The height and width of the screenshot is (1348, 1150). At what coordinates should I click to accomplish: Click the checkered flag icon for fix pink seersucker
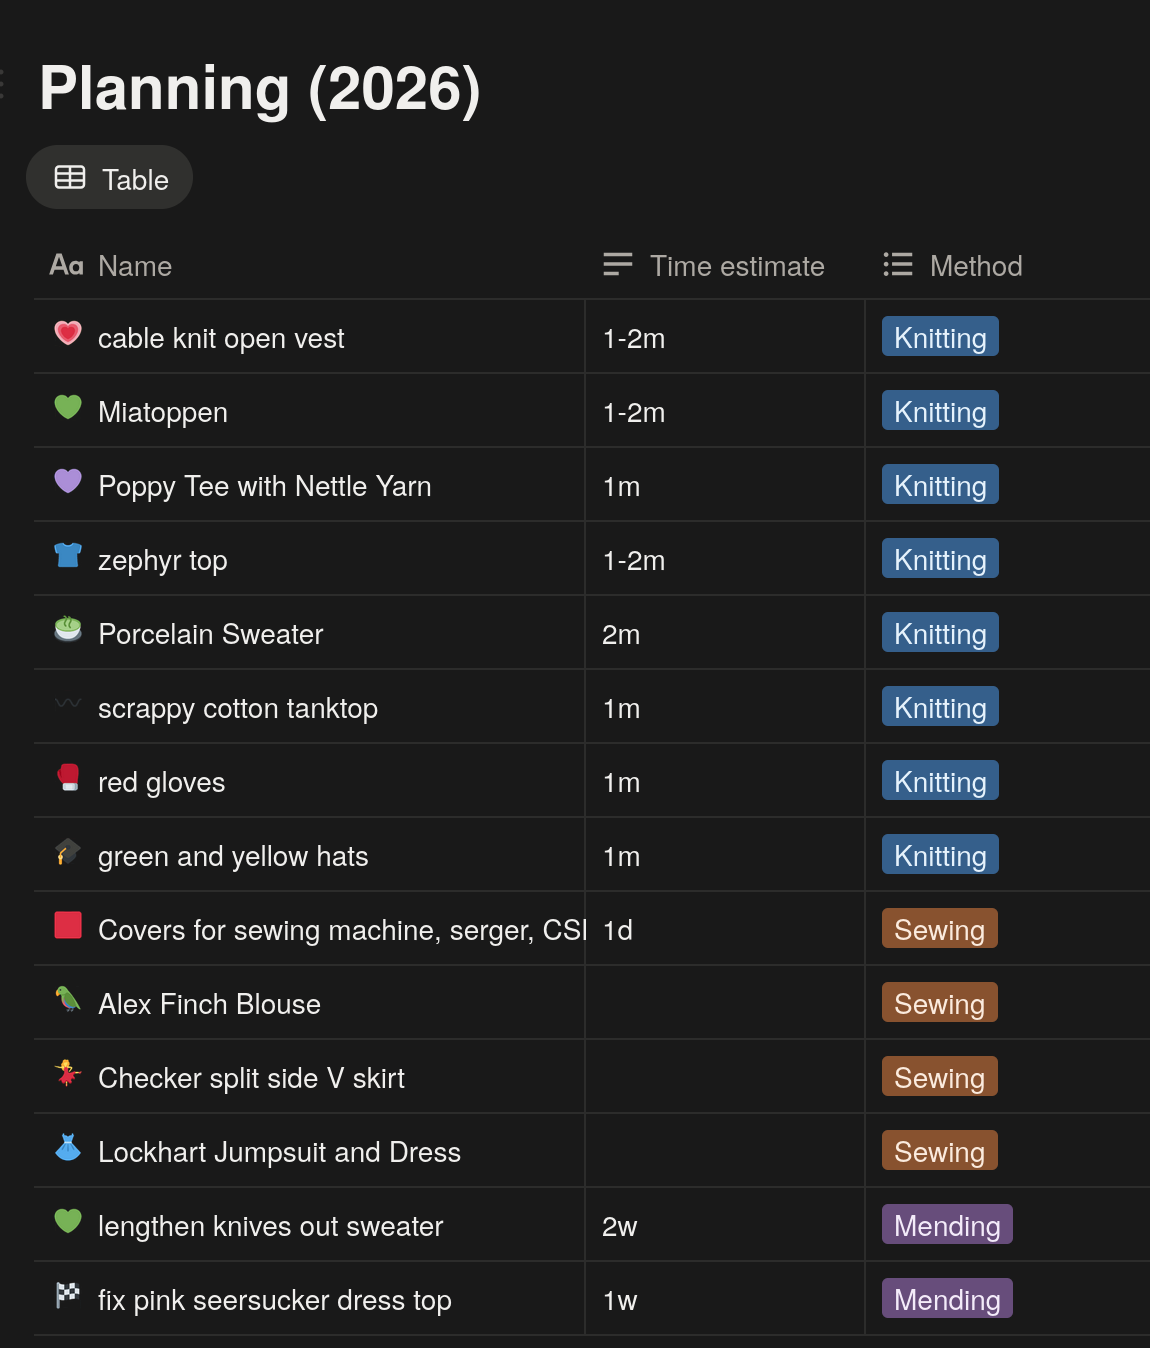tap(66, 1297)
